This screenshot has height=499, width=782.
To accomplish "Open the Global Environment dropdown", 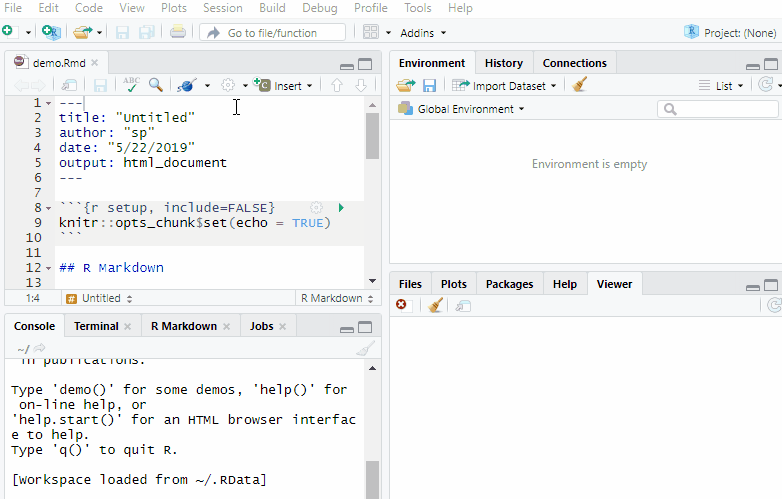I will click(461, 109).
